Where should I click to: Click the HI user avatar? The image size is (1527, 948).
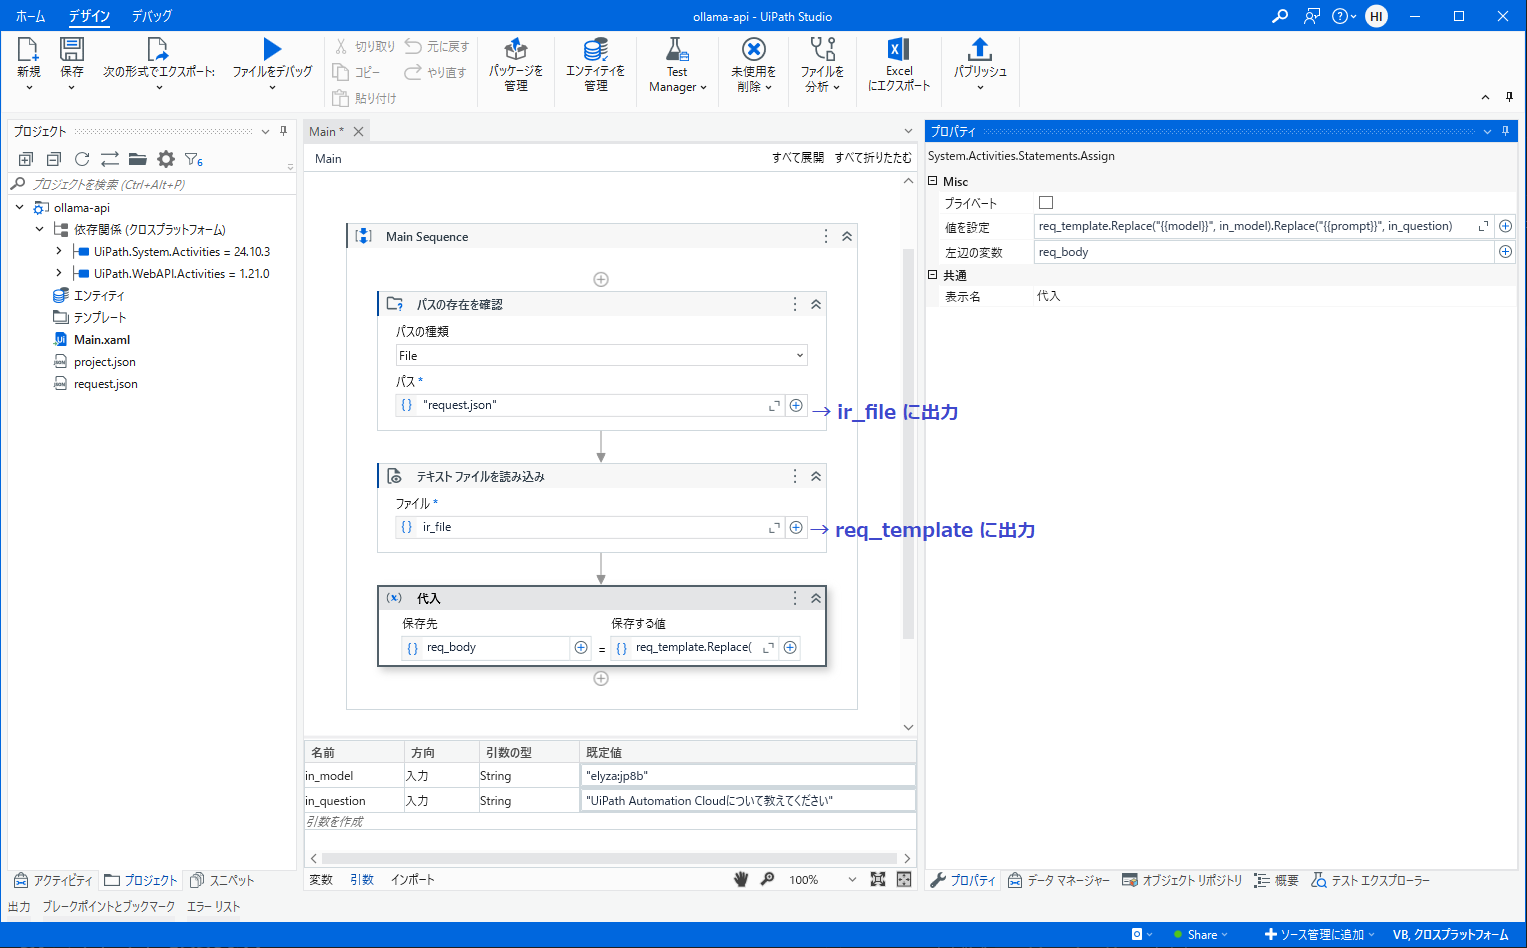pos(1376,16)
